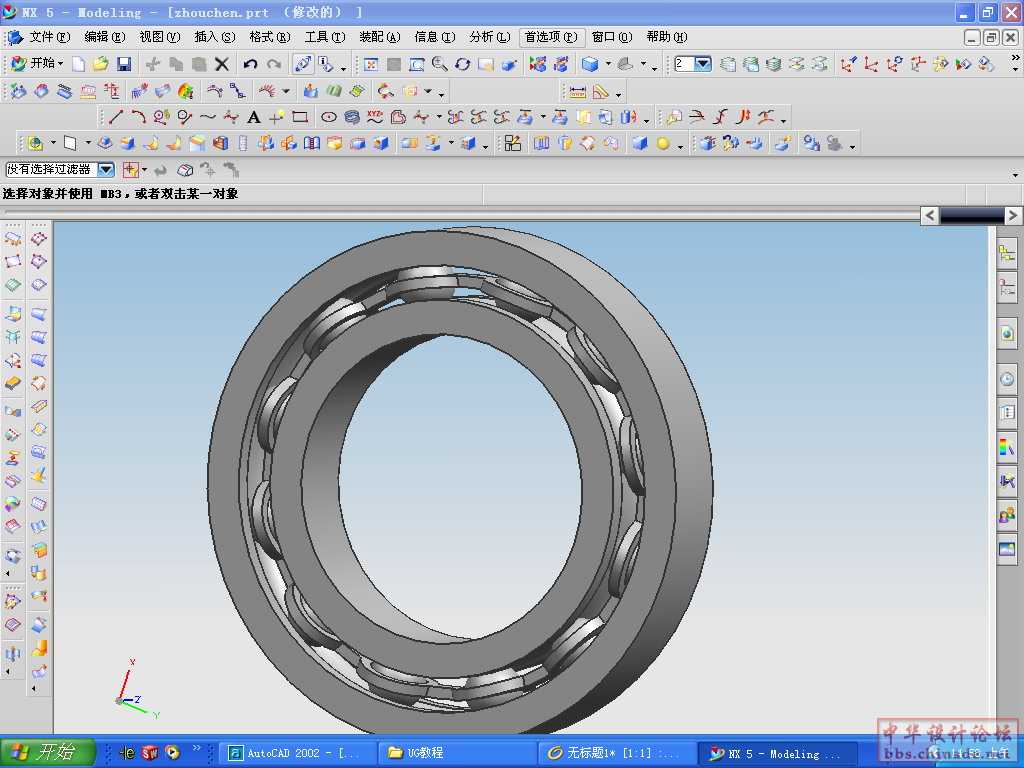The image size is (1024, 768).
Task: Select the Line curve tool
Action: pos(116,117)
